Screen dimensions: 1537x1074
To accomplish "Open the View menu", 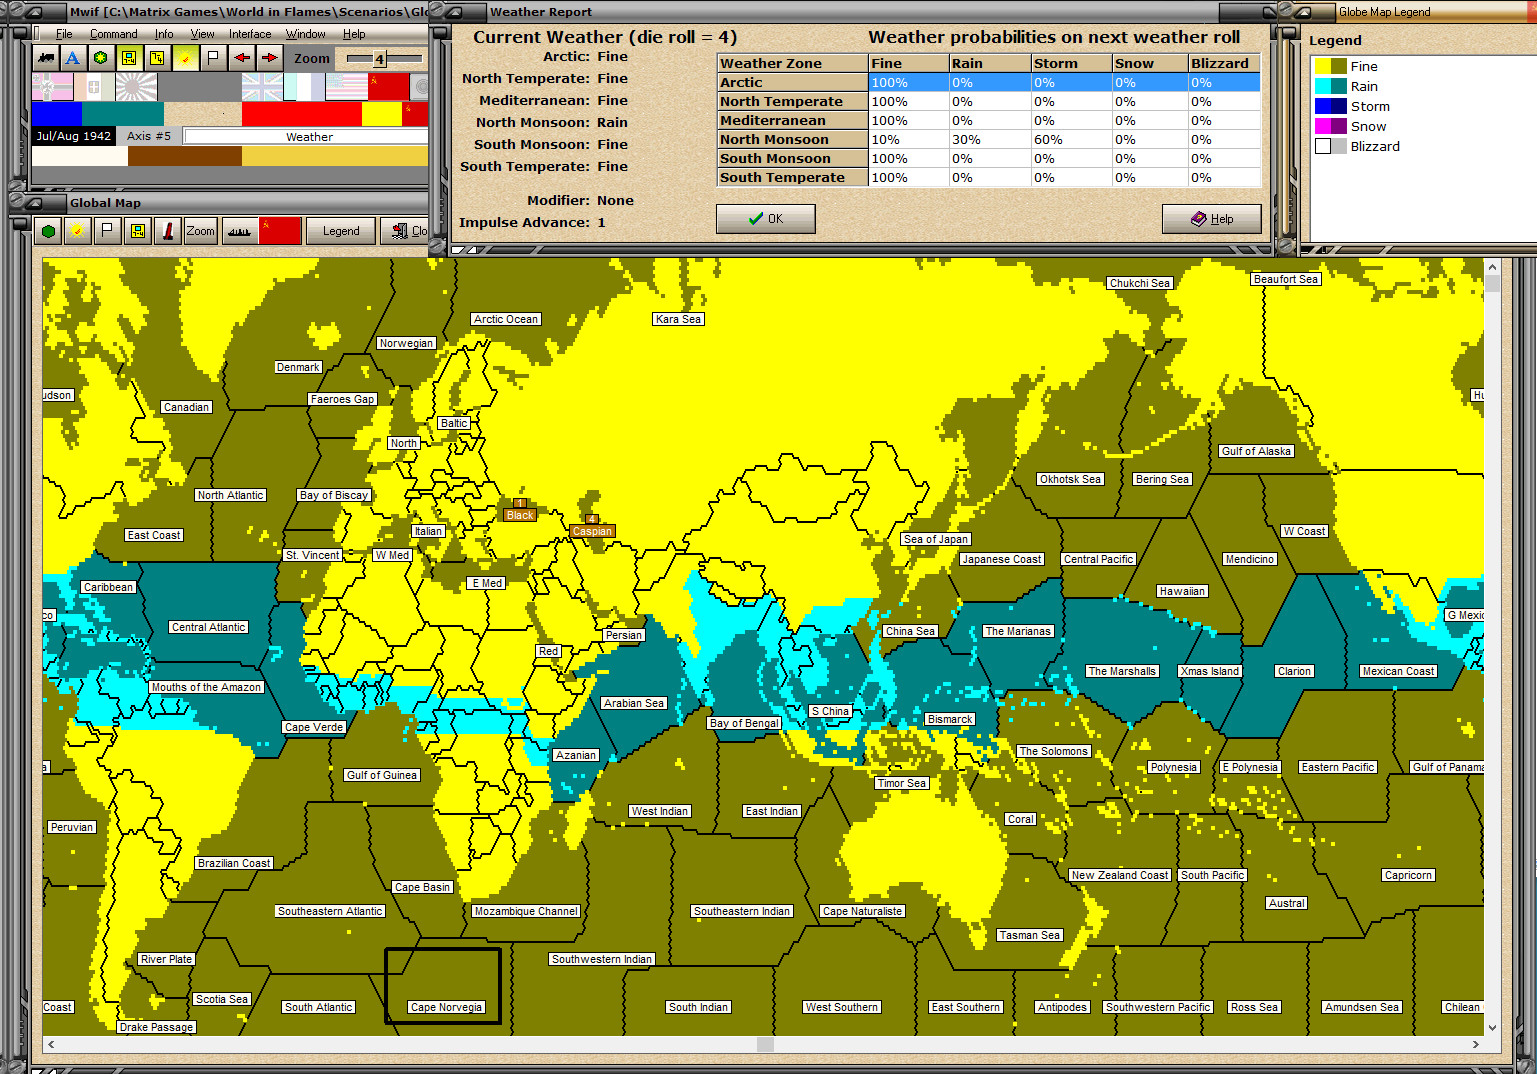I will (x=202, y=34).
